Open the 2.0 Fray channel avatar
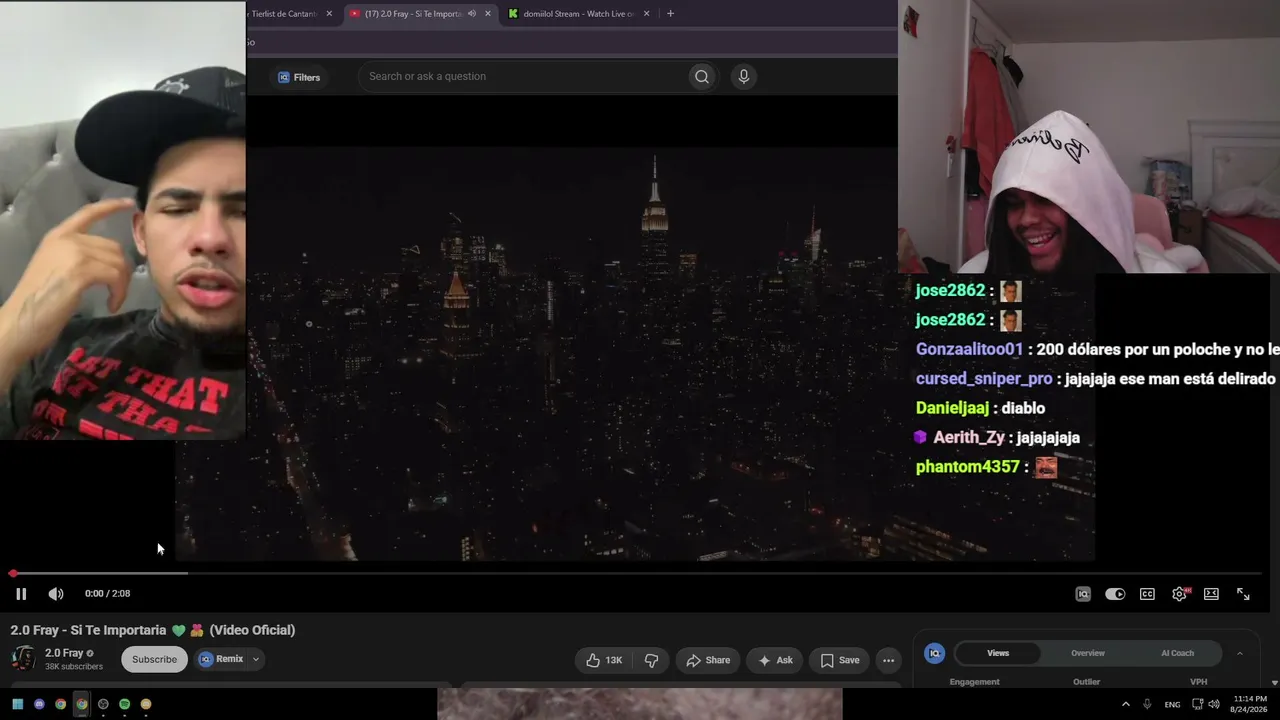Image resolution: width=1280 pixels, height=720 pixels. [x=23, y=658]
